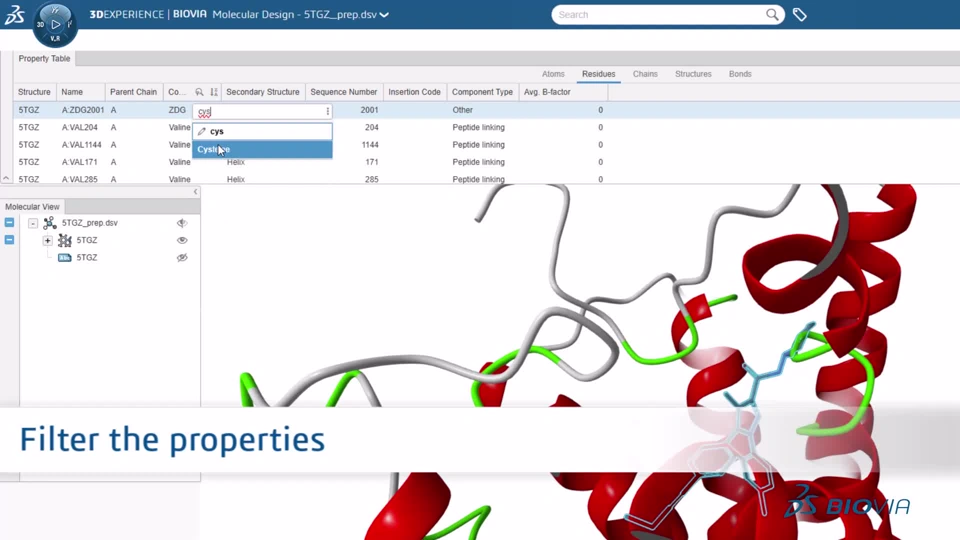Viewport: 960px width, 540px height.
Task: Select the A:VAL285 residue cell
Action: (80, 179)
